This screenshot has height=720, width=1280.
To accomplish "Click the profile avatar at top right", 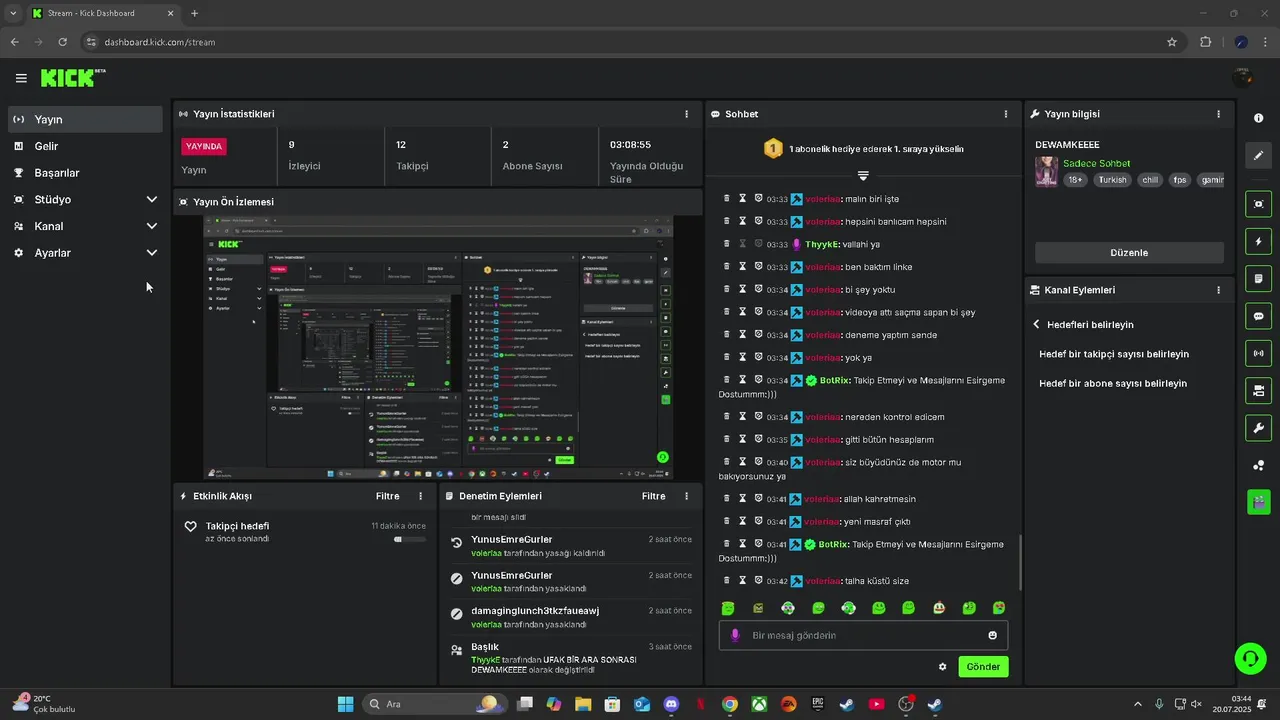I will (1243, 77).
